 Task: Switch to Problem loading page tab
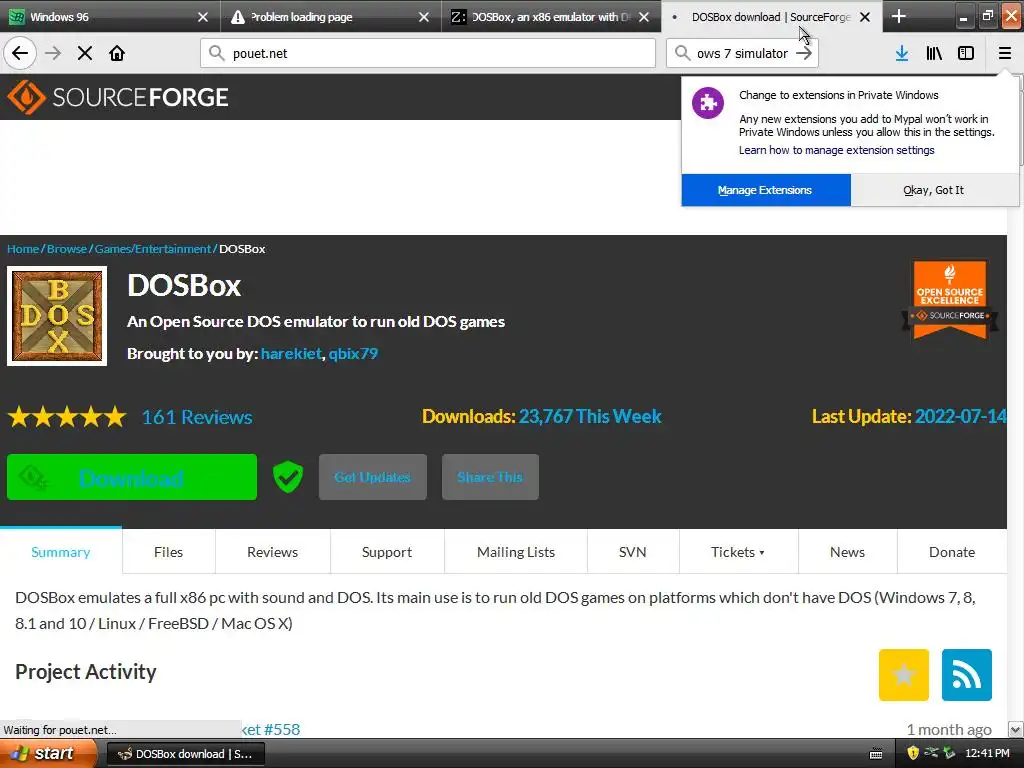click(x=330, y=17)
